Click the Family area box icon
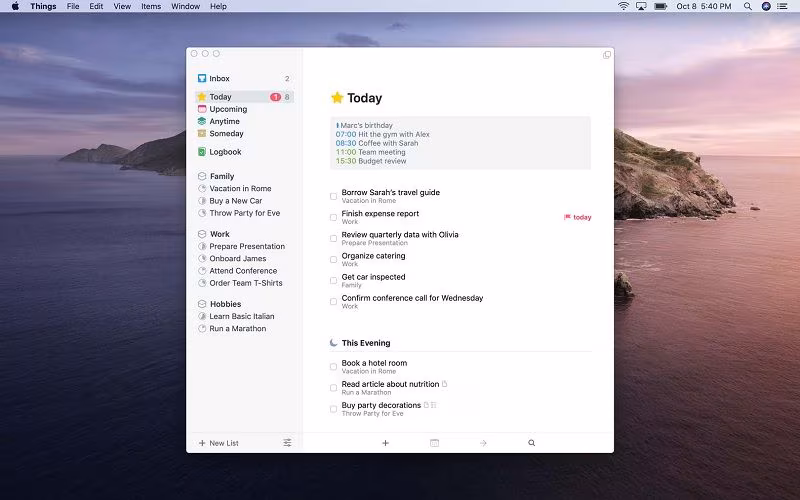The image size is (800, 500). point(202,176)
